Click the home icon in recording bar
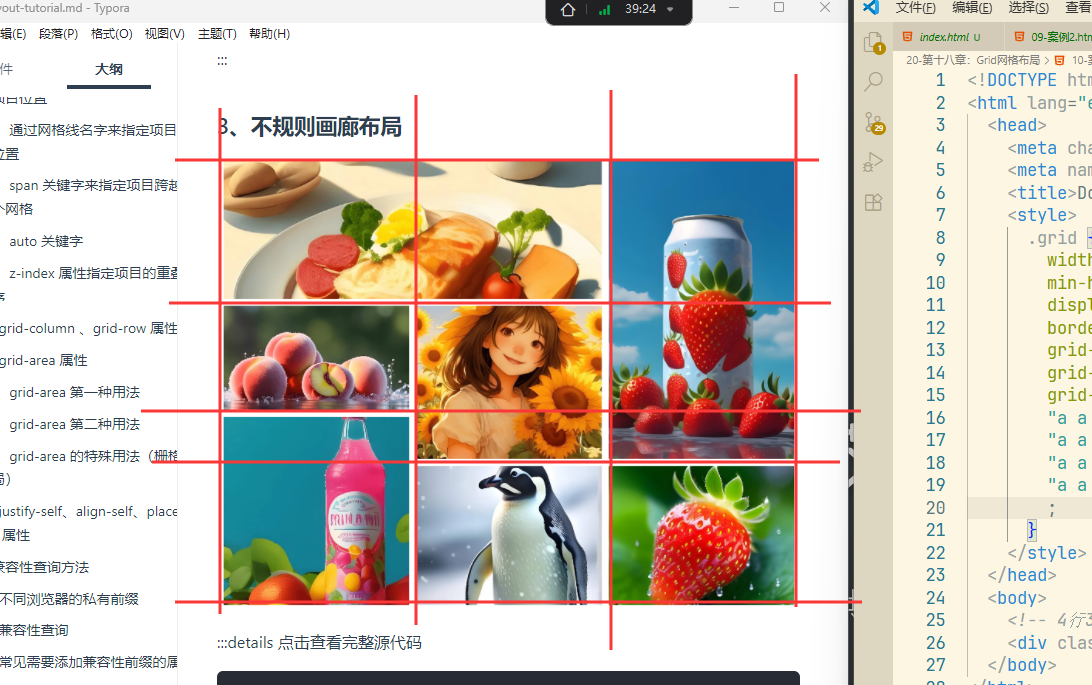Image resolution: width=1092 pixels, height=685 pixels. tap(568, 10)
